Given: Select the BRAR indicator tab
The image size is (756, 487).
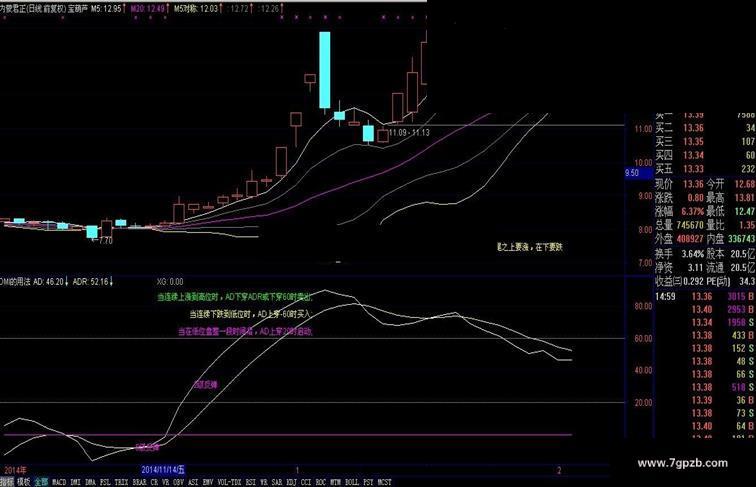Looking at the screenshot, I should (139, 482).
